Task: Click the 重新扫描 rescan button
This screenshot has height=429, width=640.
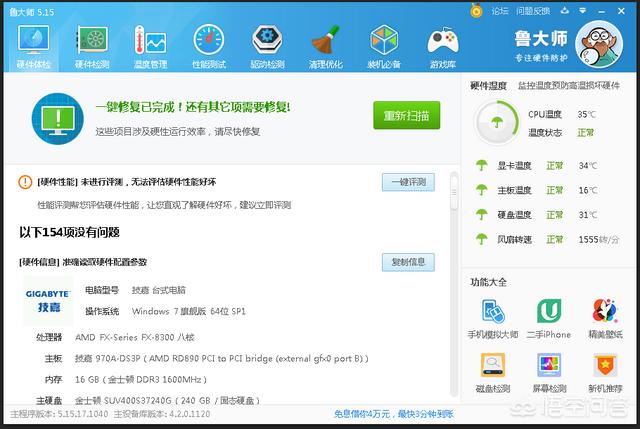Action: (407, 116)
